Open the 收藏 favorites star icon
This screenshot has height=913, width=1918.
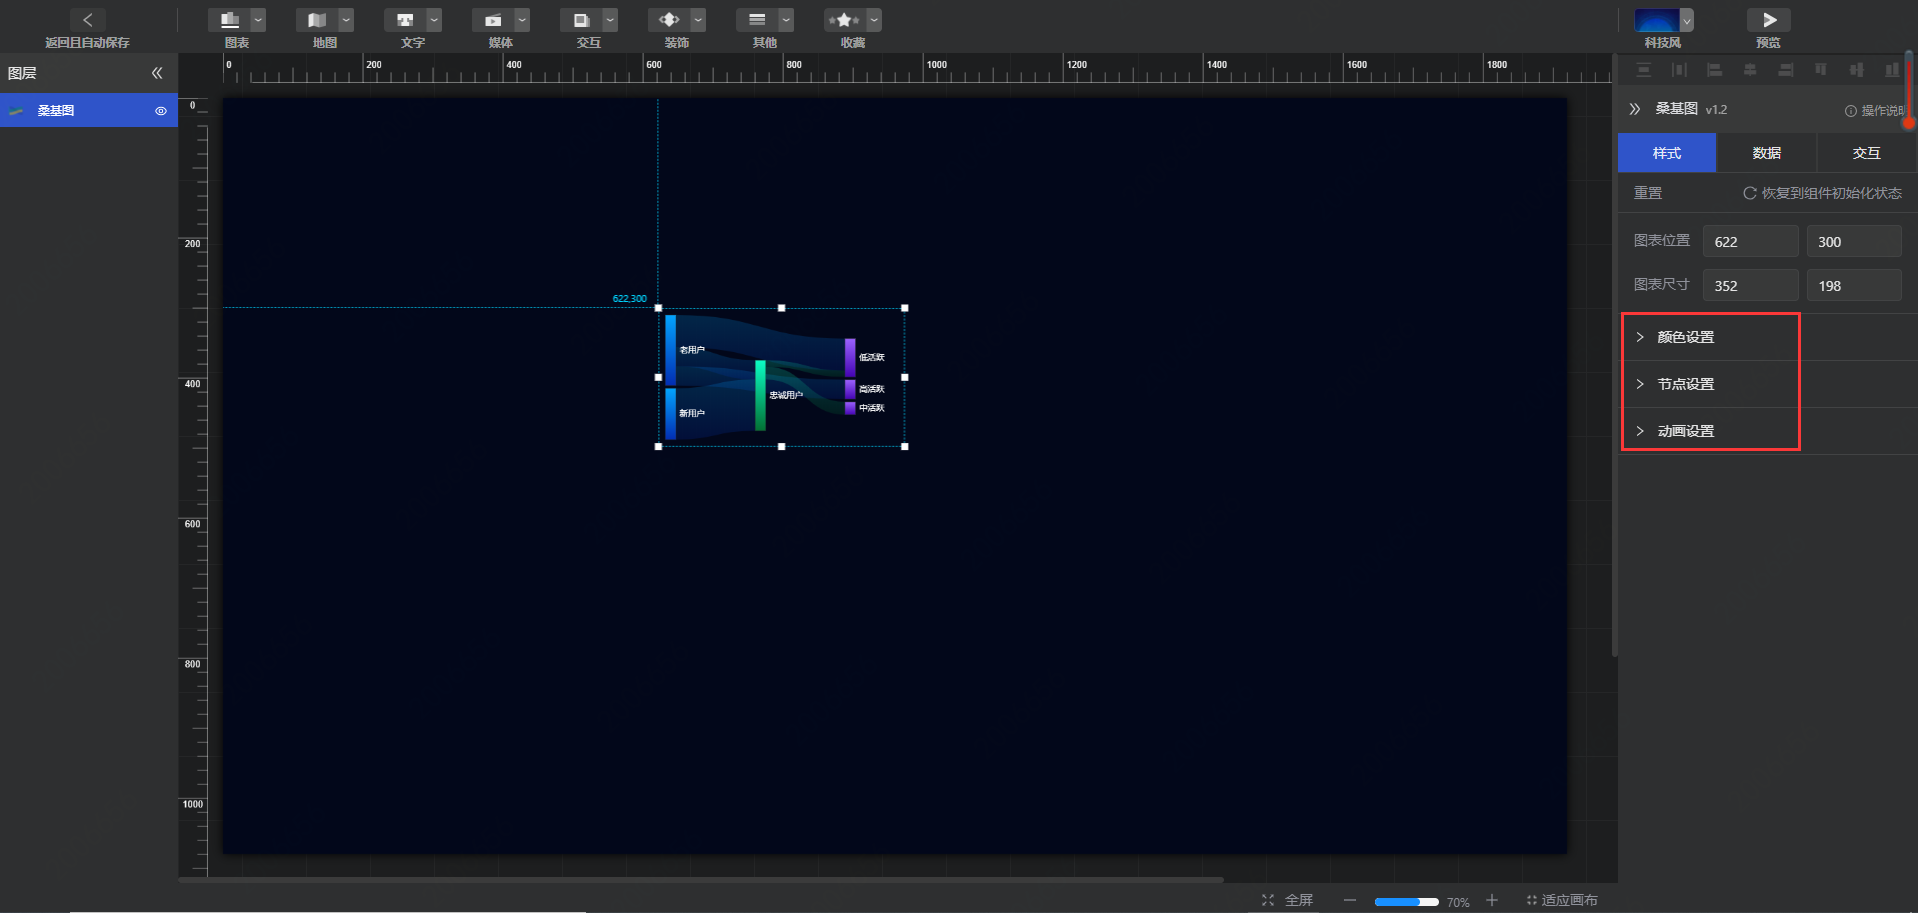pos(845,20)
